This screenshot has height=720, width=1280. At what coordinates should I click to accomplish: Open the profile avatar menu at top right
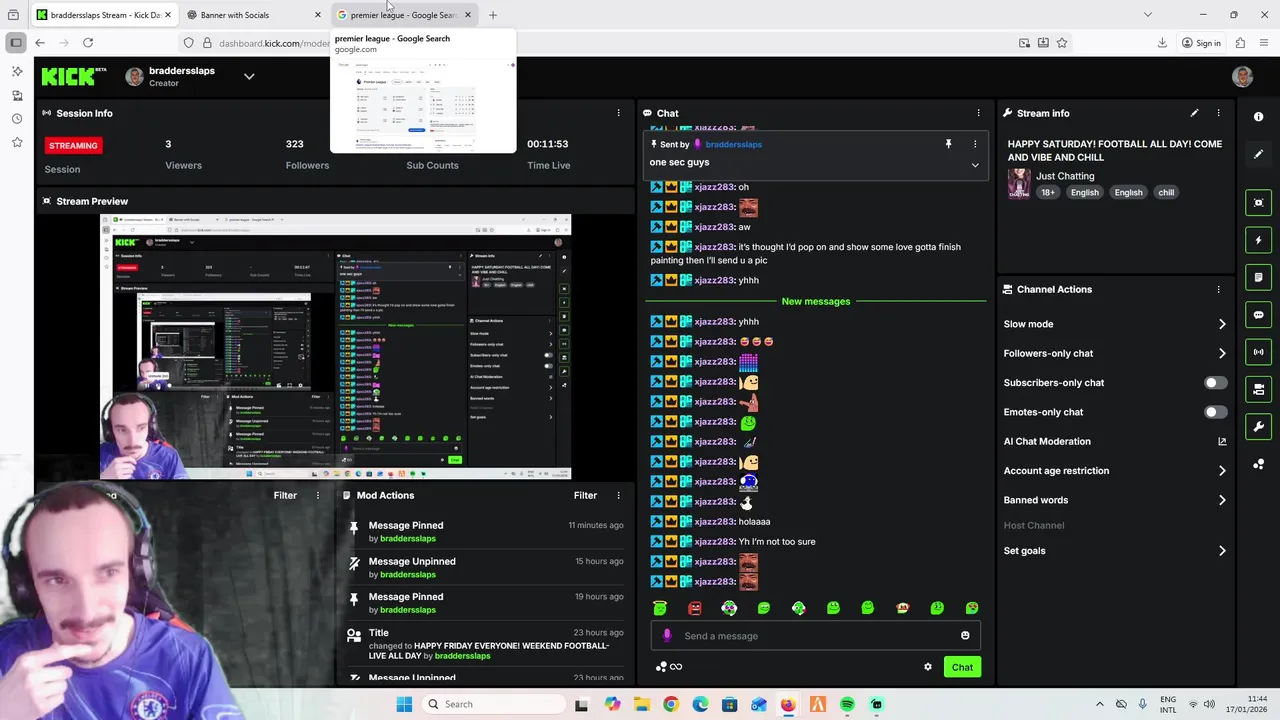[x=1242, y=77]
